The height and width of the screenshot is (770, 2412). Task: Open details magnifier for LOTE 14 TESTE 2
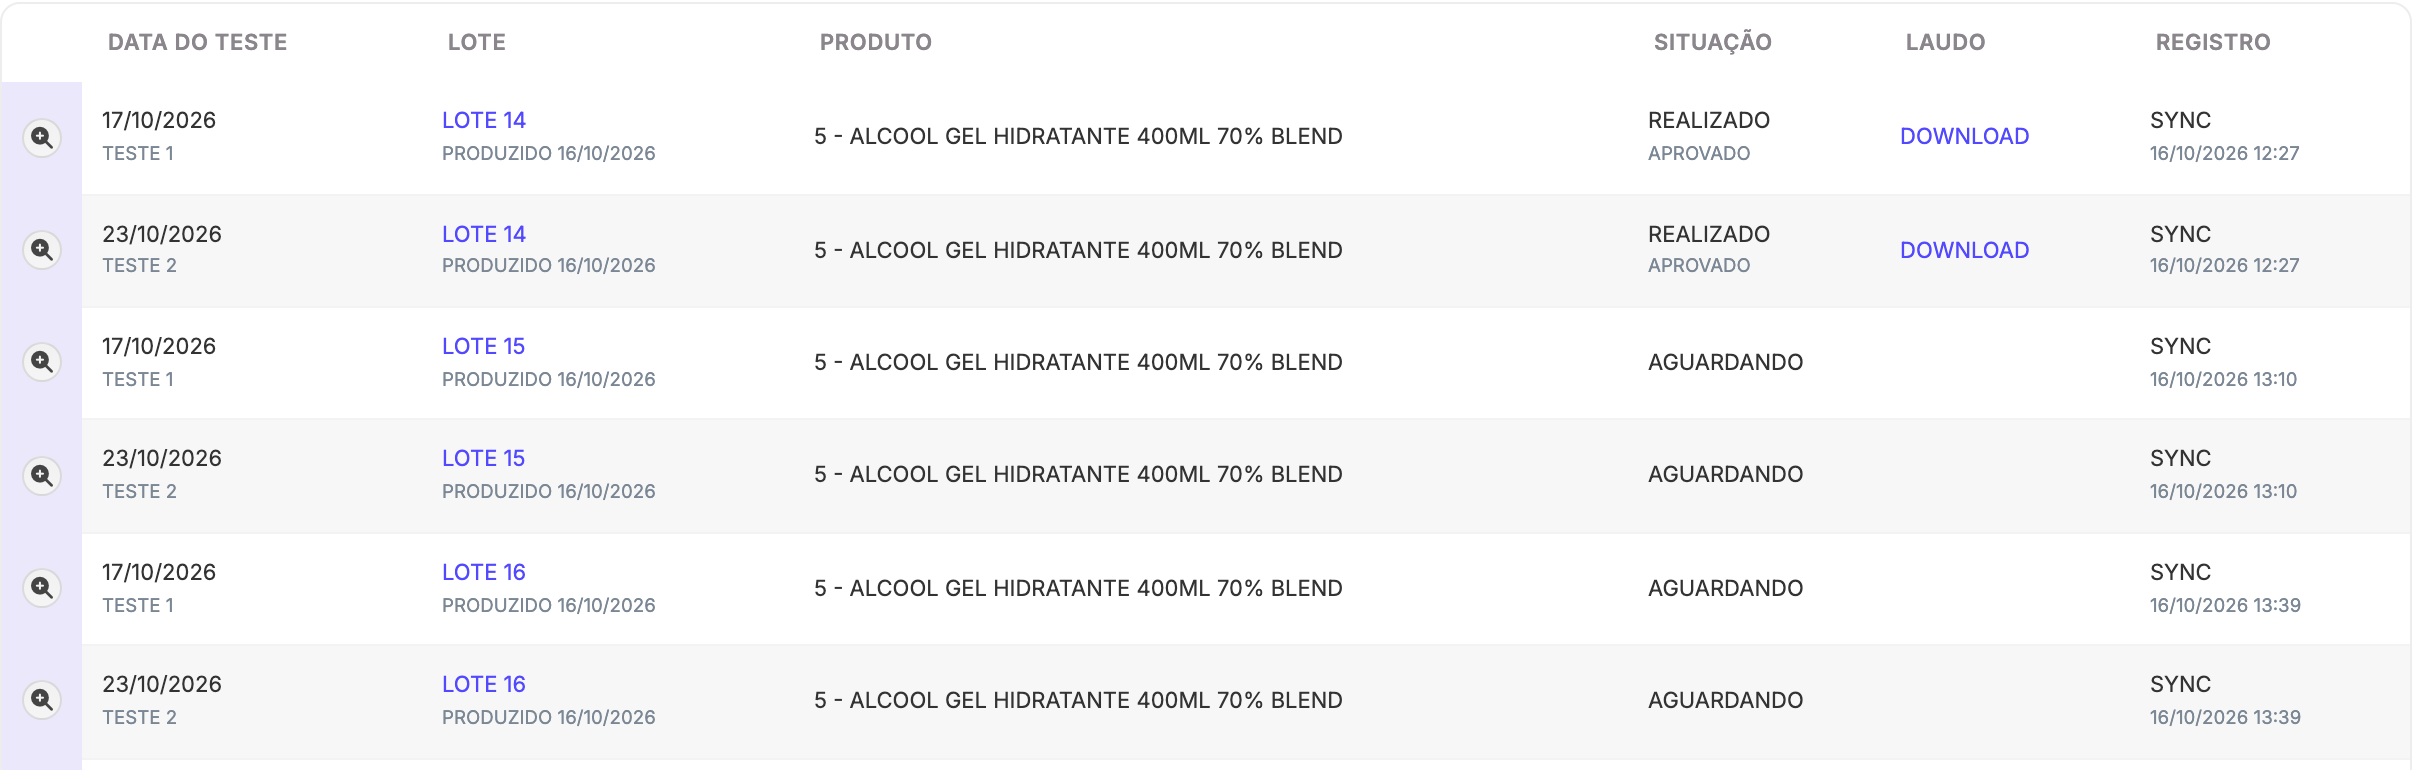[x=42, y=249]
